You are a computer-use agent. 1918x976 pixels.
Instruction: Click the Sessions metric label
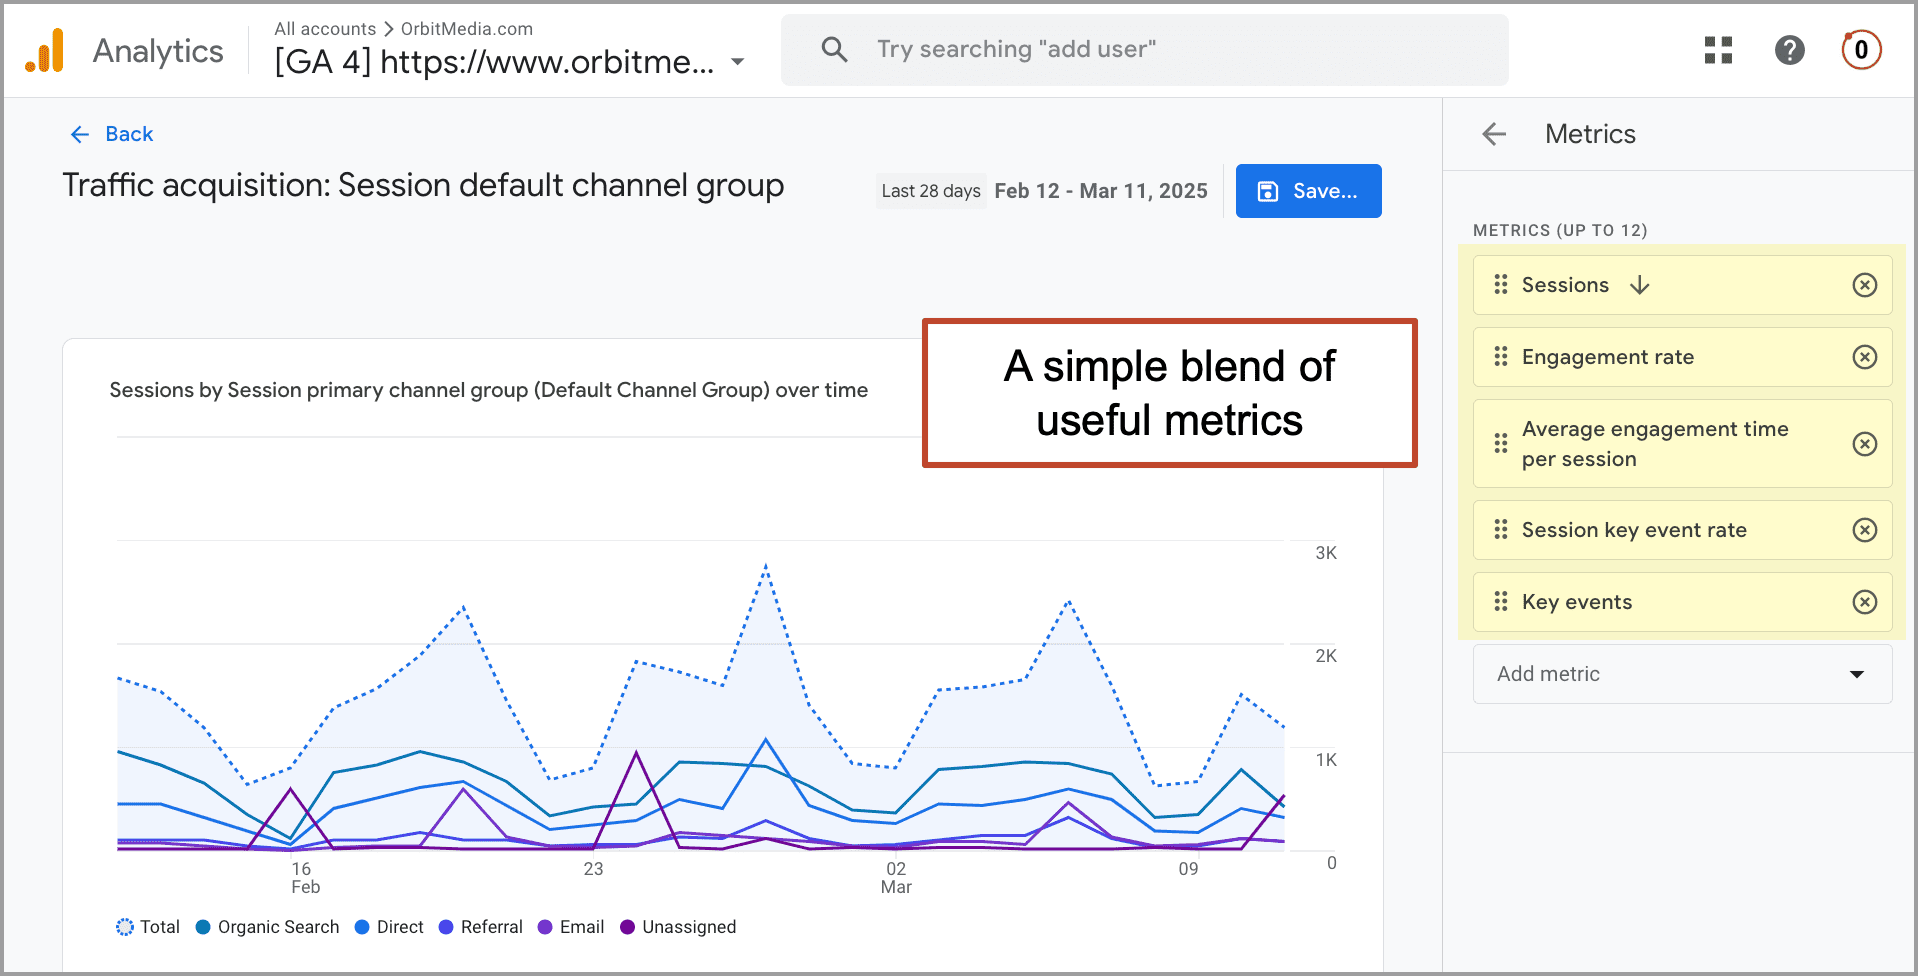click(1565, 285)
